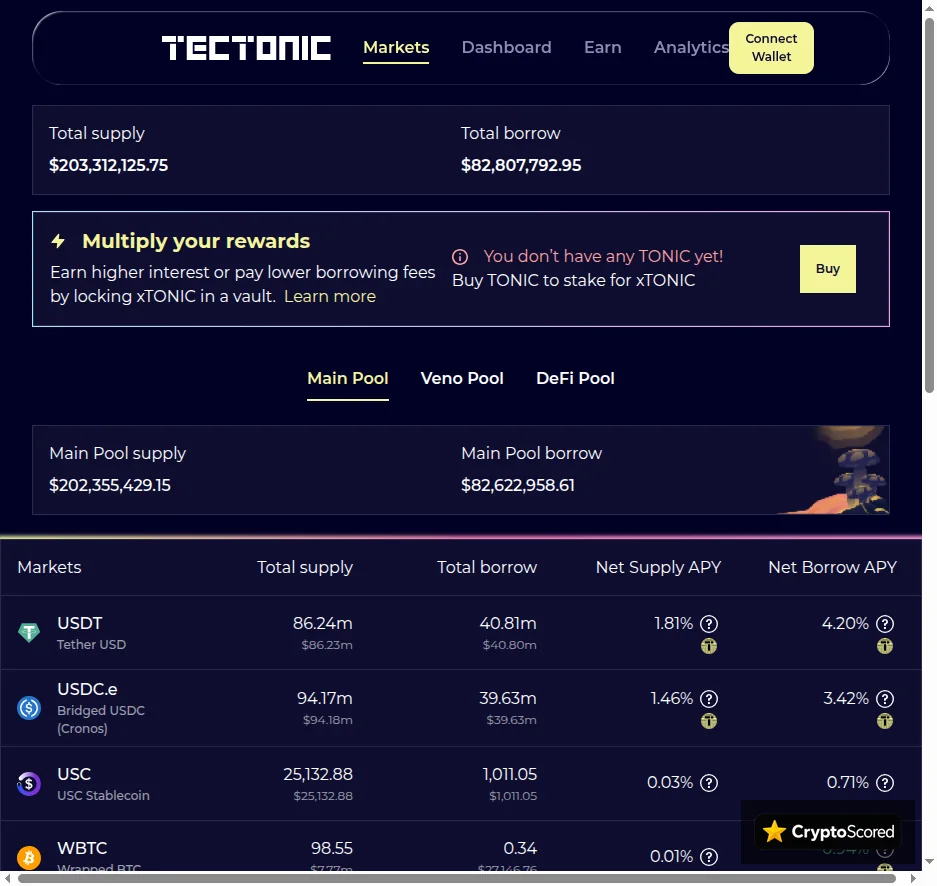Click the horizontal scrollbar thumb
Image resolution: width=937 pixels, height=886 pixels.
[x=457, y=878]
